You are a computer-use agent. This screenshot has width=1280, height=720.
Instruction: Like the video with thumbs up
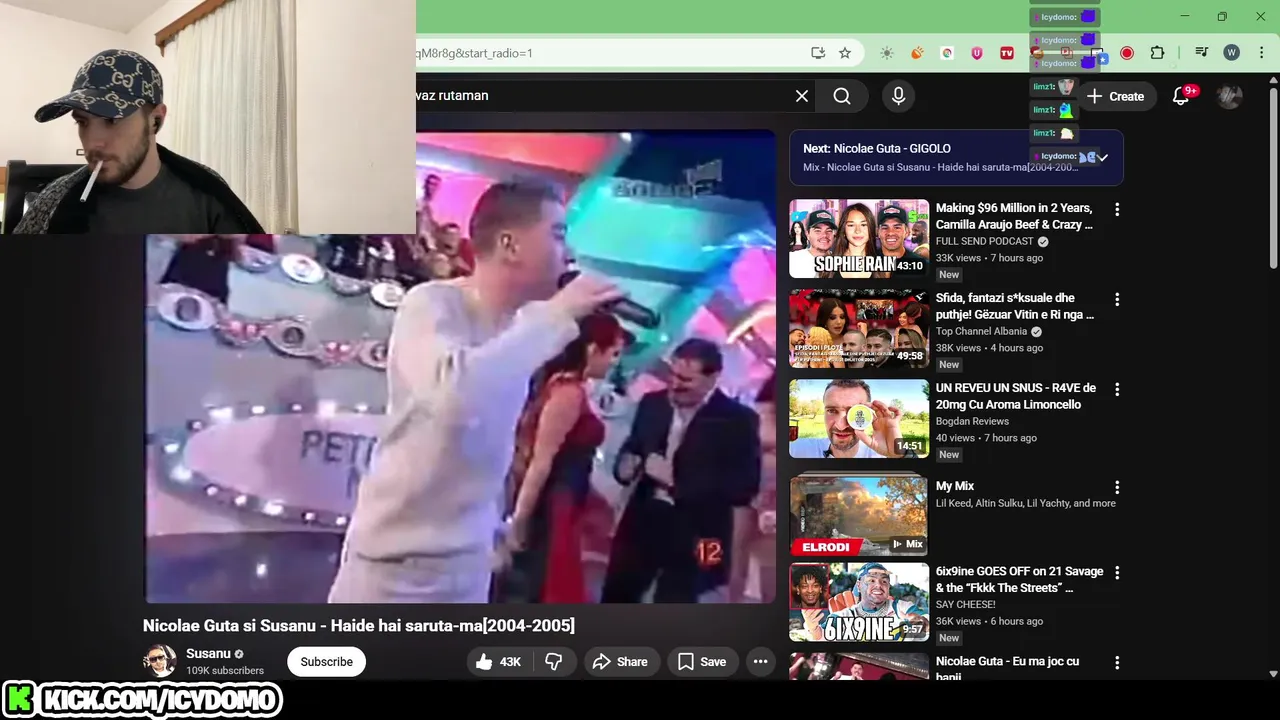tap(499, 662)
